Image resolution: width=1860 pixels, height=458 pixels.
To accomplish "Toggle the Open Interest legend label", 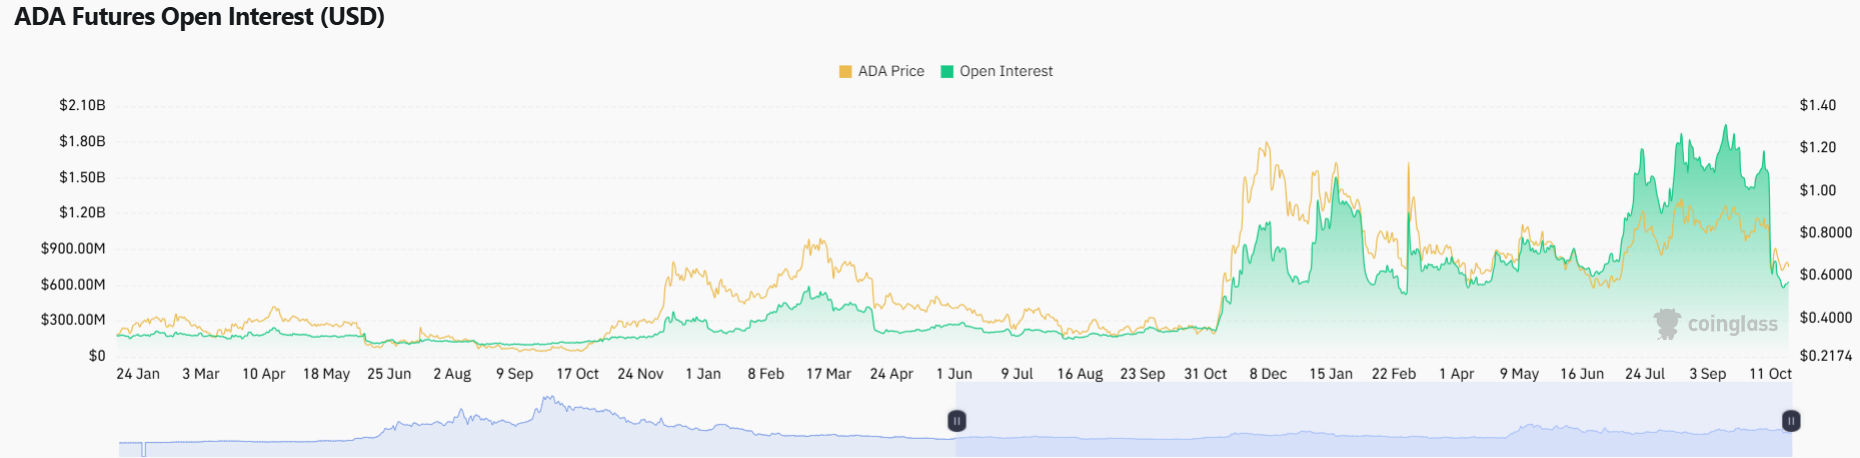I will 1006,71.
